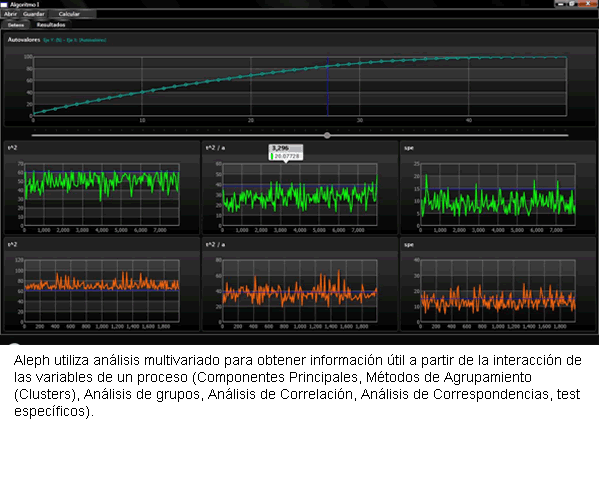
Task: Click the 3,296 data tooltip label
Action: pyautogui.click(x=281, y=147)
